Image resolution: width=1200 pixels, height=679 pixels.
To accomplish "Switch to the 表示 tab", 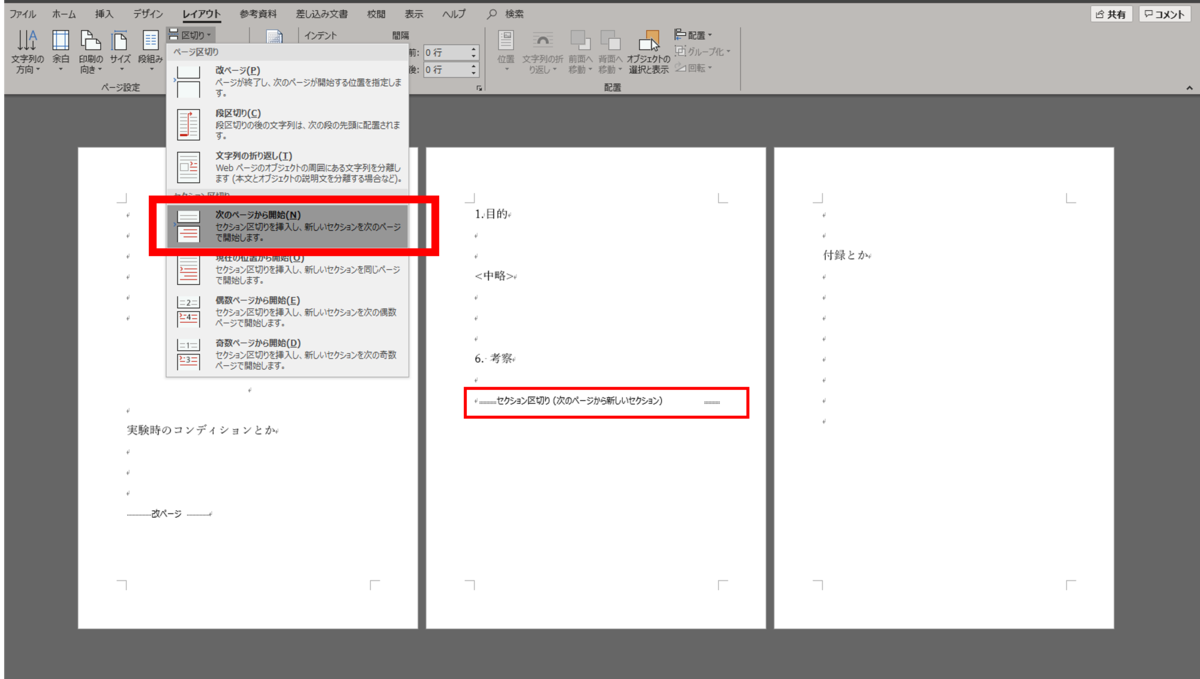I will (414, 14).
